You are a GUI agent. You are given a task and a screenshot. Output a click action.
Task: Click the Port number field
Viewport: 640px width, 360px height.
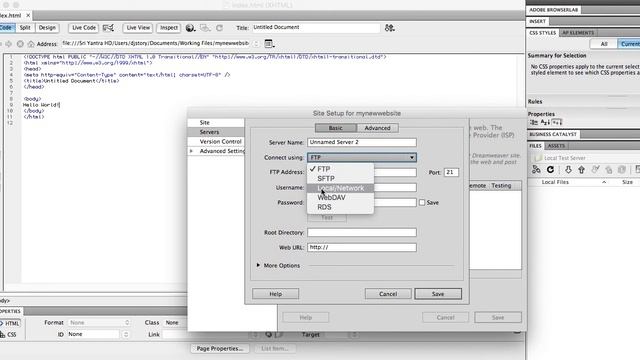pyautogui.click(x=451, y=172)
